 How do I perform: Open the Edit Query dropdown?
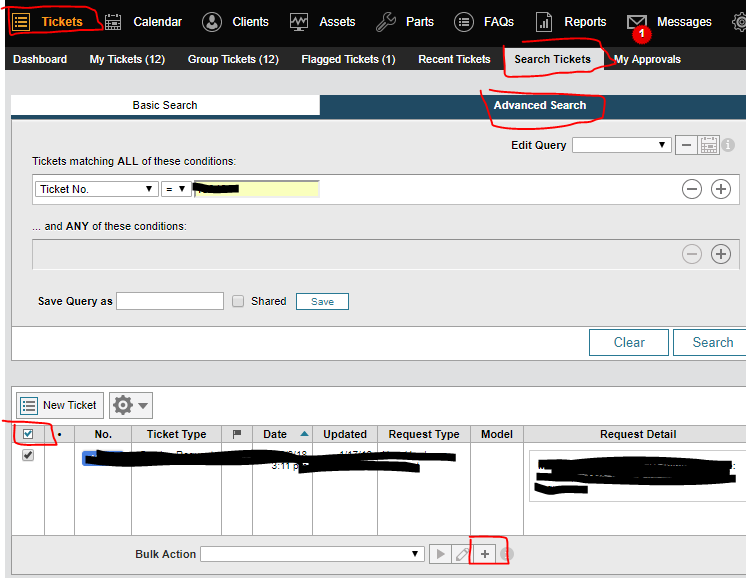pyautogui.click(x=621, y=145)
